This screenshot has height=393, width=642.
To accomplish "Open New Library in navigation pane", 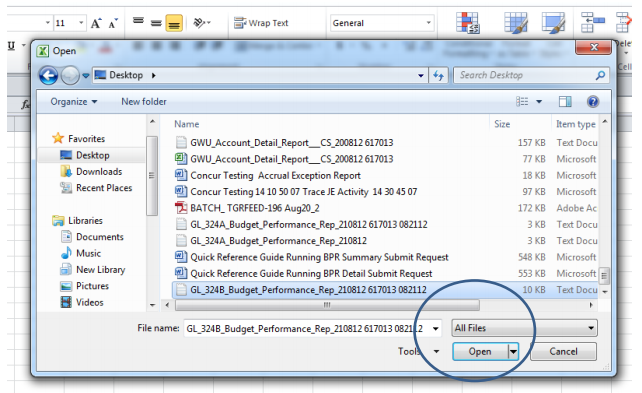I will point(93,270).
